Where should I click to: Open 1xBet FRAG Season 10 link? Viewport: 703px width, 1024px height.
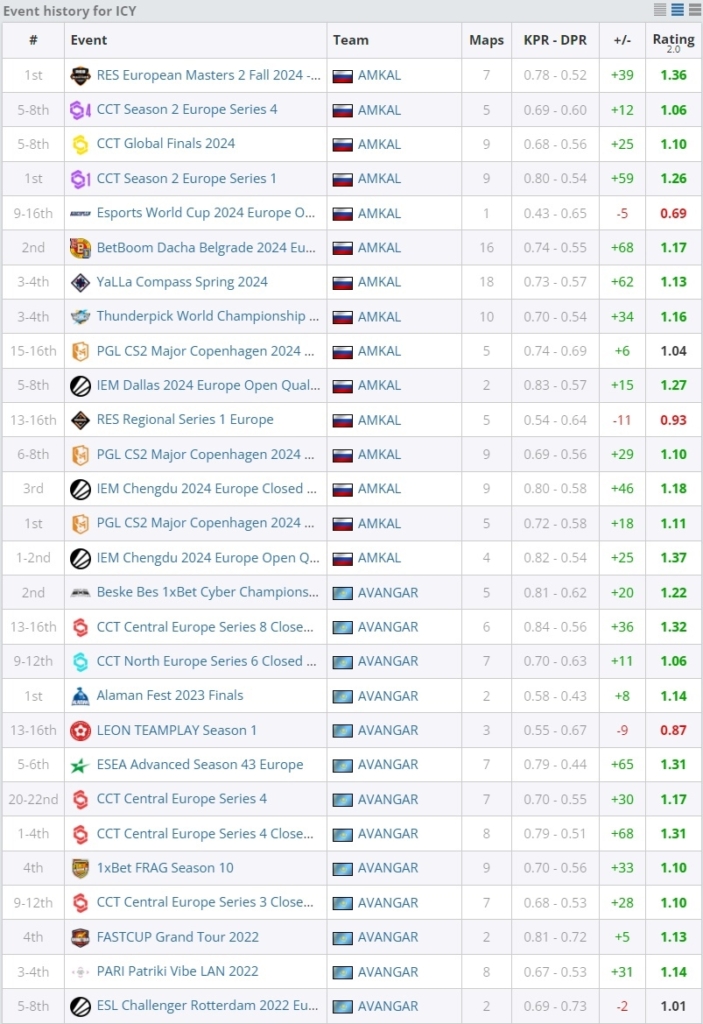coord(165,868)
